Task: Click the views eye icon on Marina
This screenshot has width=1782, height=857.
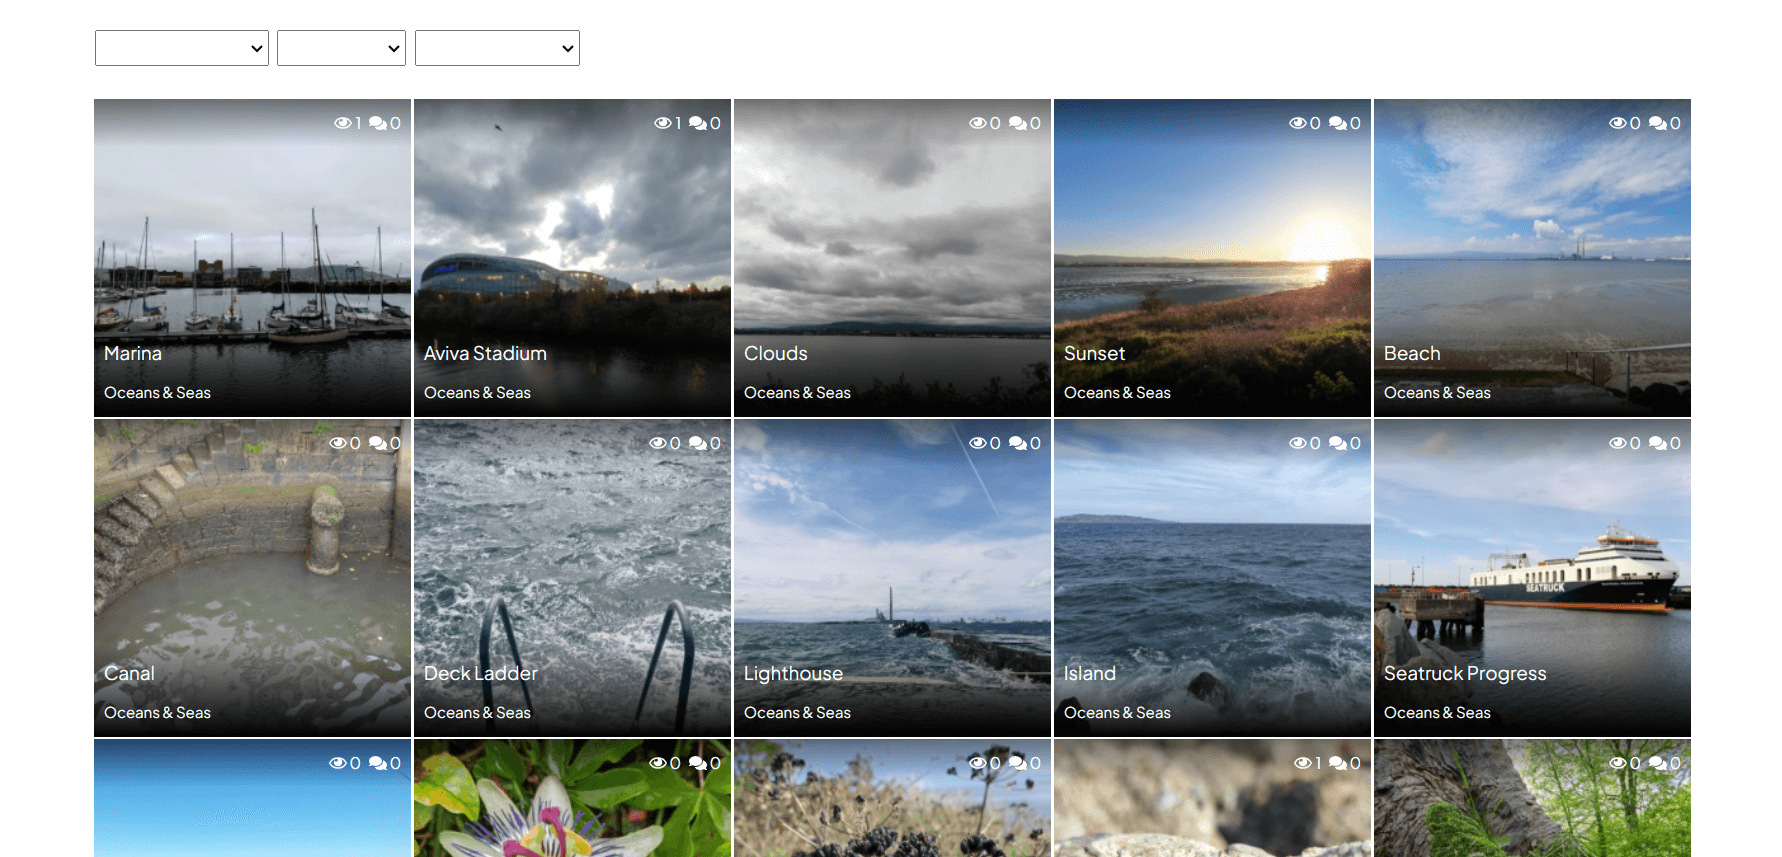Action: coord(342,123)
